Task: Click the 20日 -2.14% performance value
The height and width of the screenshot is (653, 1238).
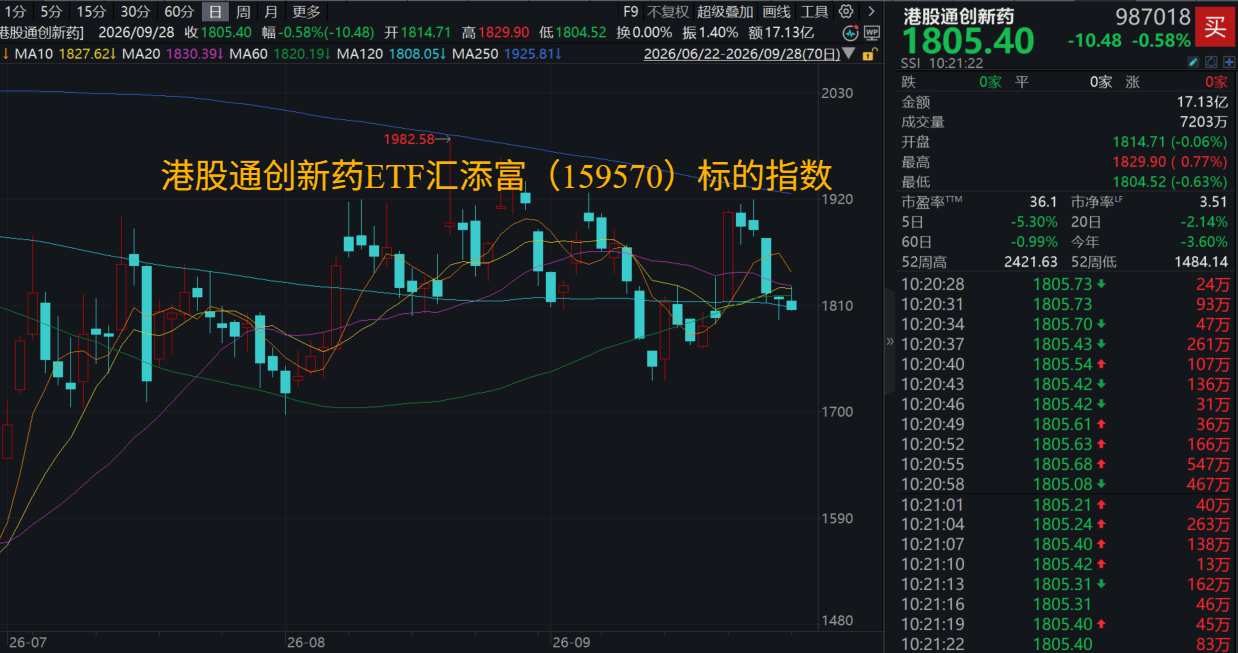Action: click(1203, 222)
